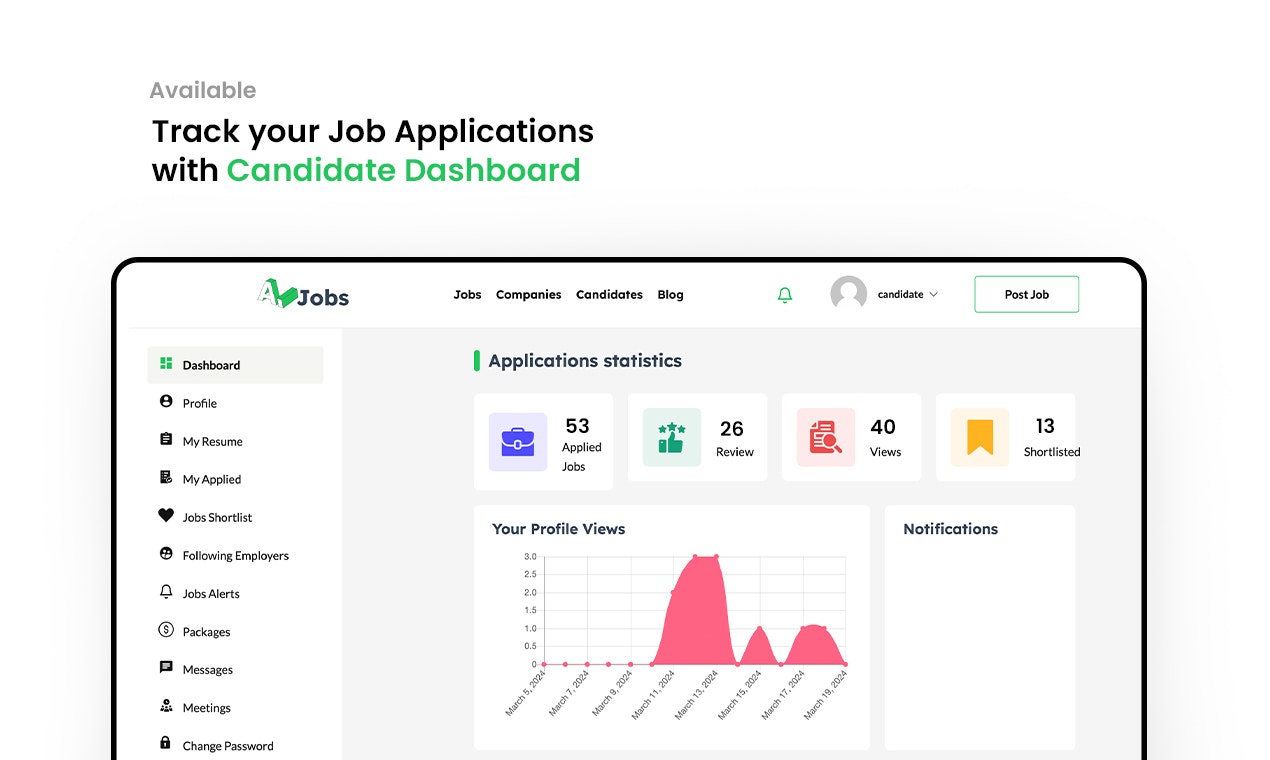1270x760 pixels.
Task: Click the Applications statistics heading
Action: 585,361
